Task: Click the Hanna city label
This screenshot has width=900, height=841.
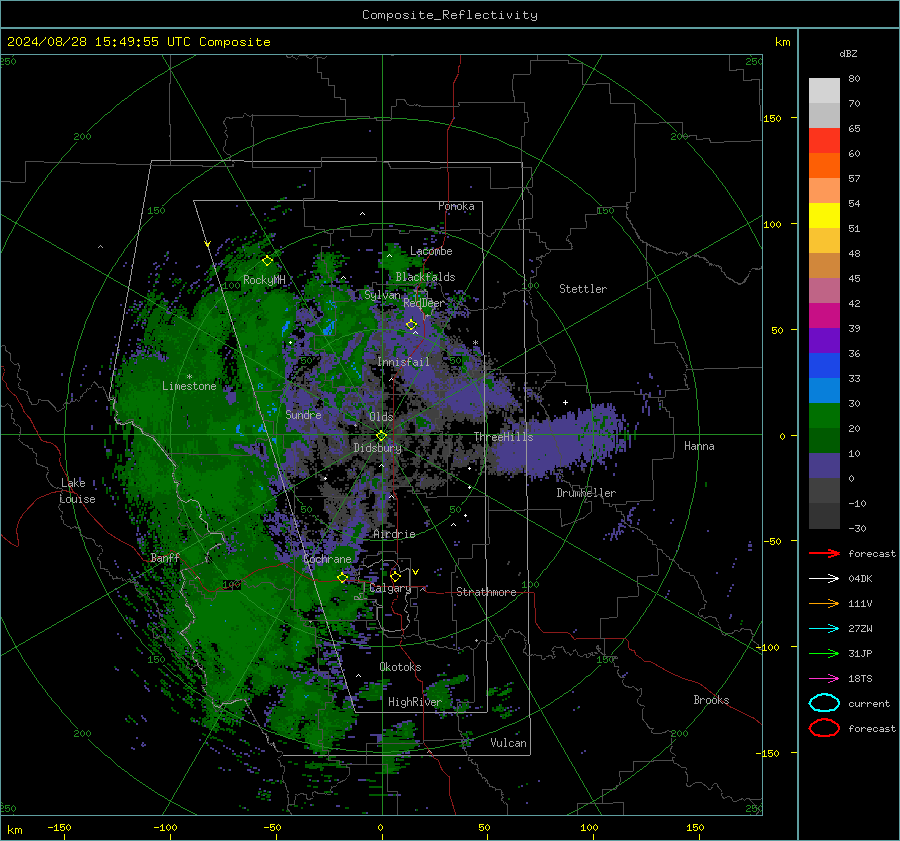Action: click(x=699, y=446)
